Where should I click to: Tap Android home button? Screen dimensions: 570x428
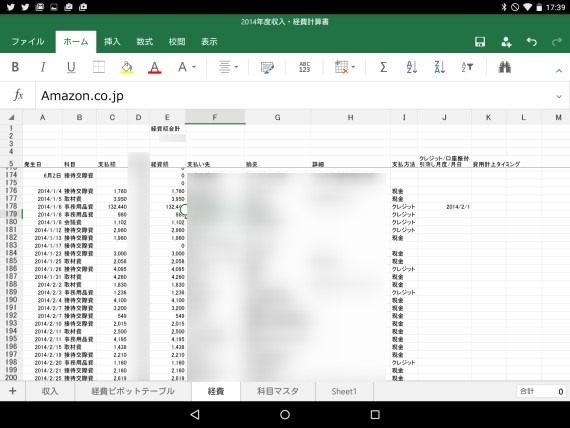click(x=285, y=414)
